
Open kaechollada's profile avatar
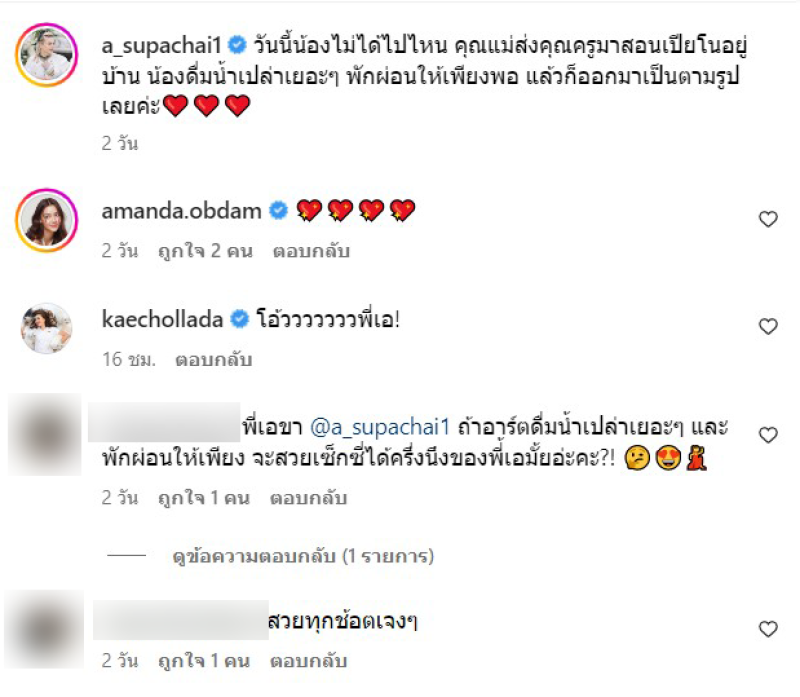click(x=46, y=328)
